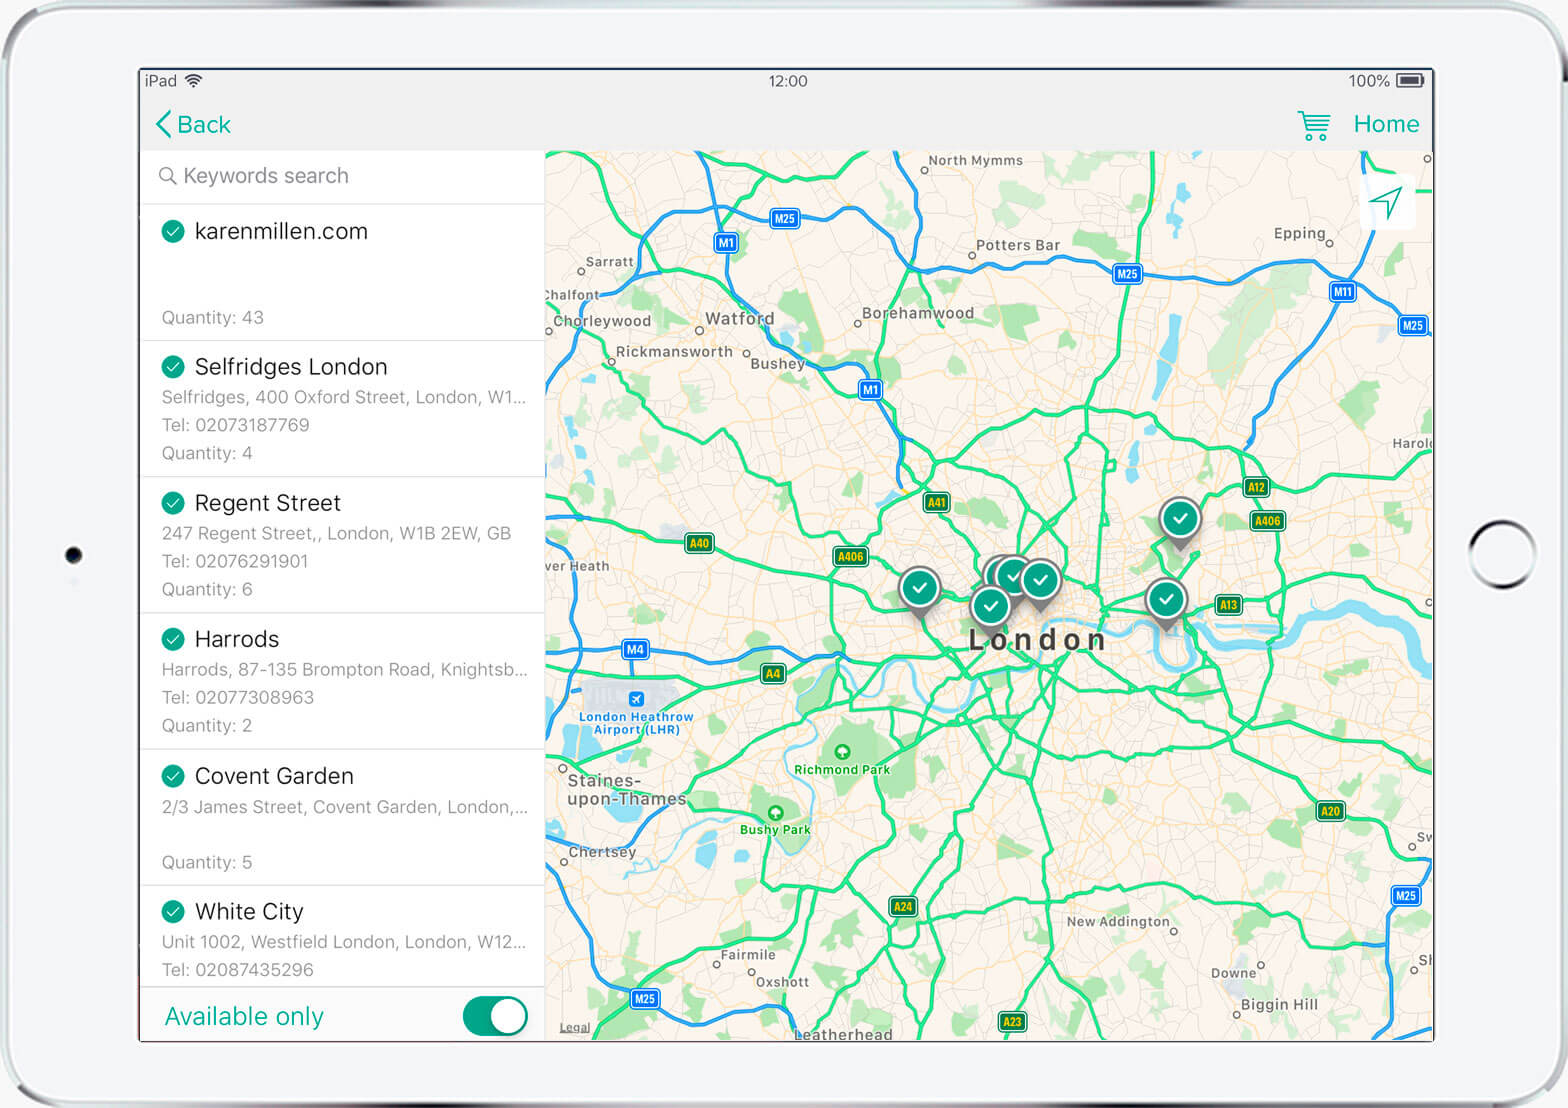Select the Regent Street check icon
Viewport: 1568px width, 1108px height.
(x=173, y=502)
